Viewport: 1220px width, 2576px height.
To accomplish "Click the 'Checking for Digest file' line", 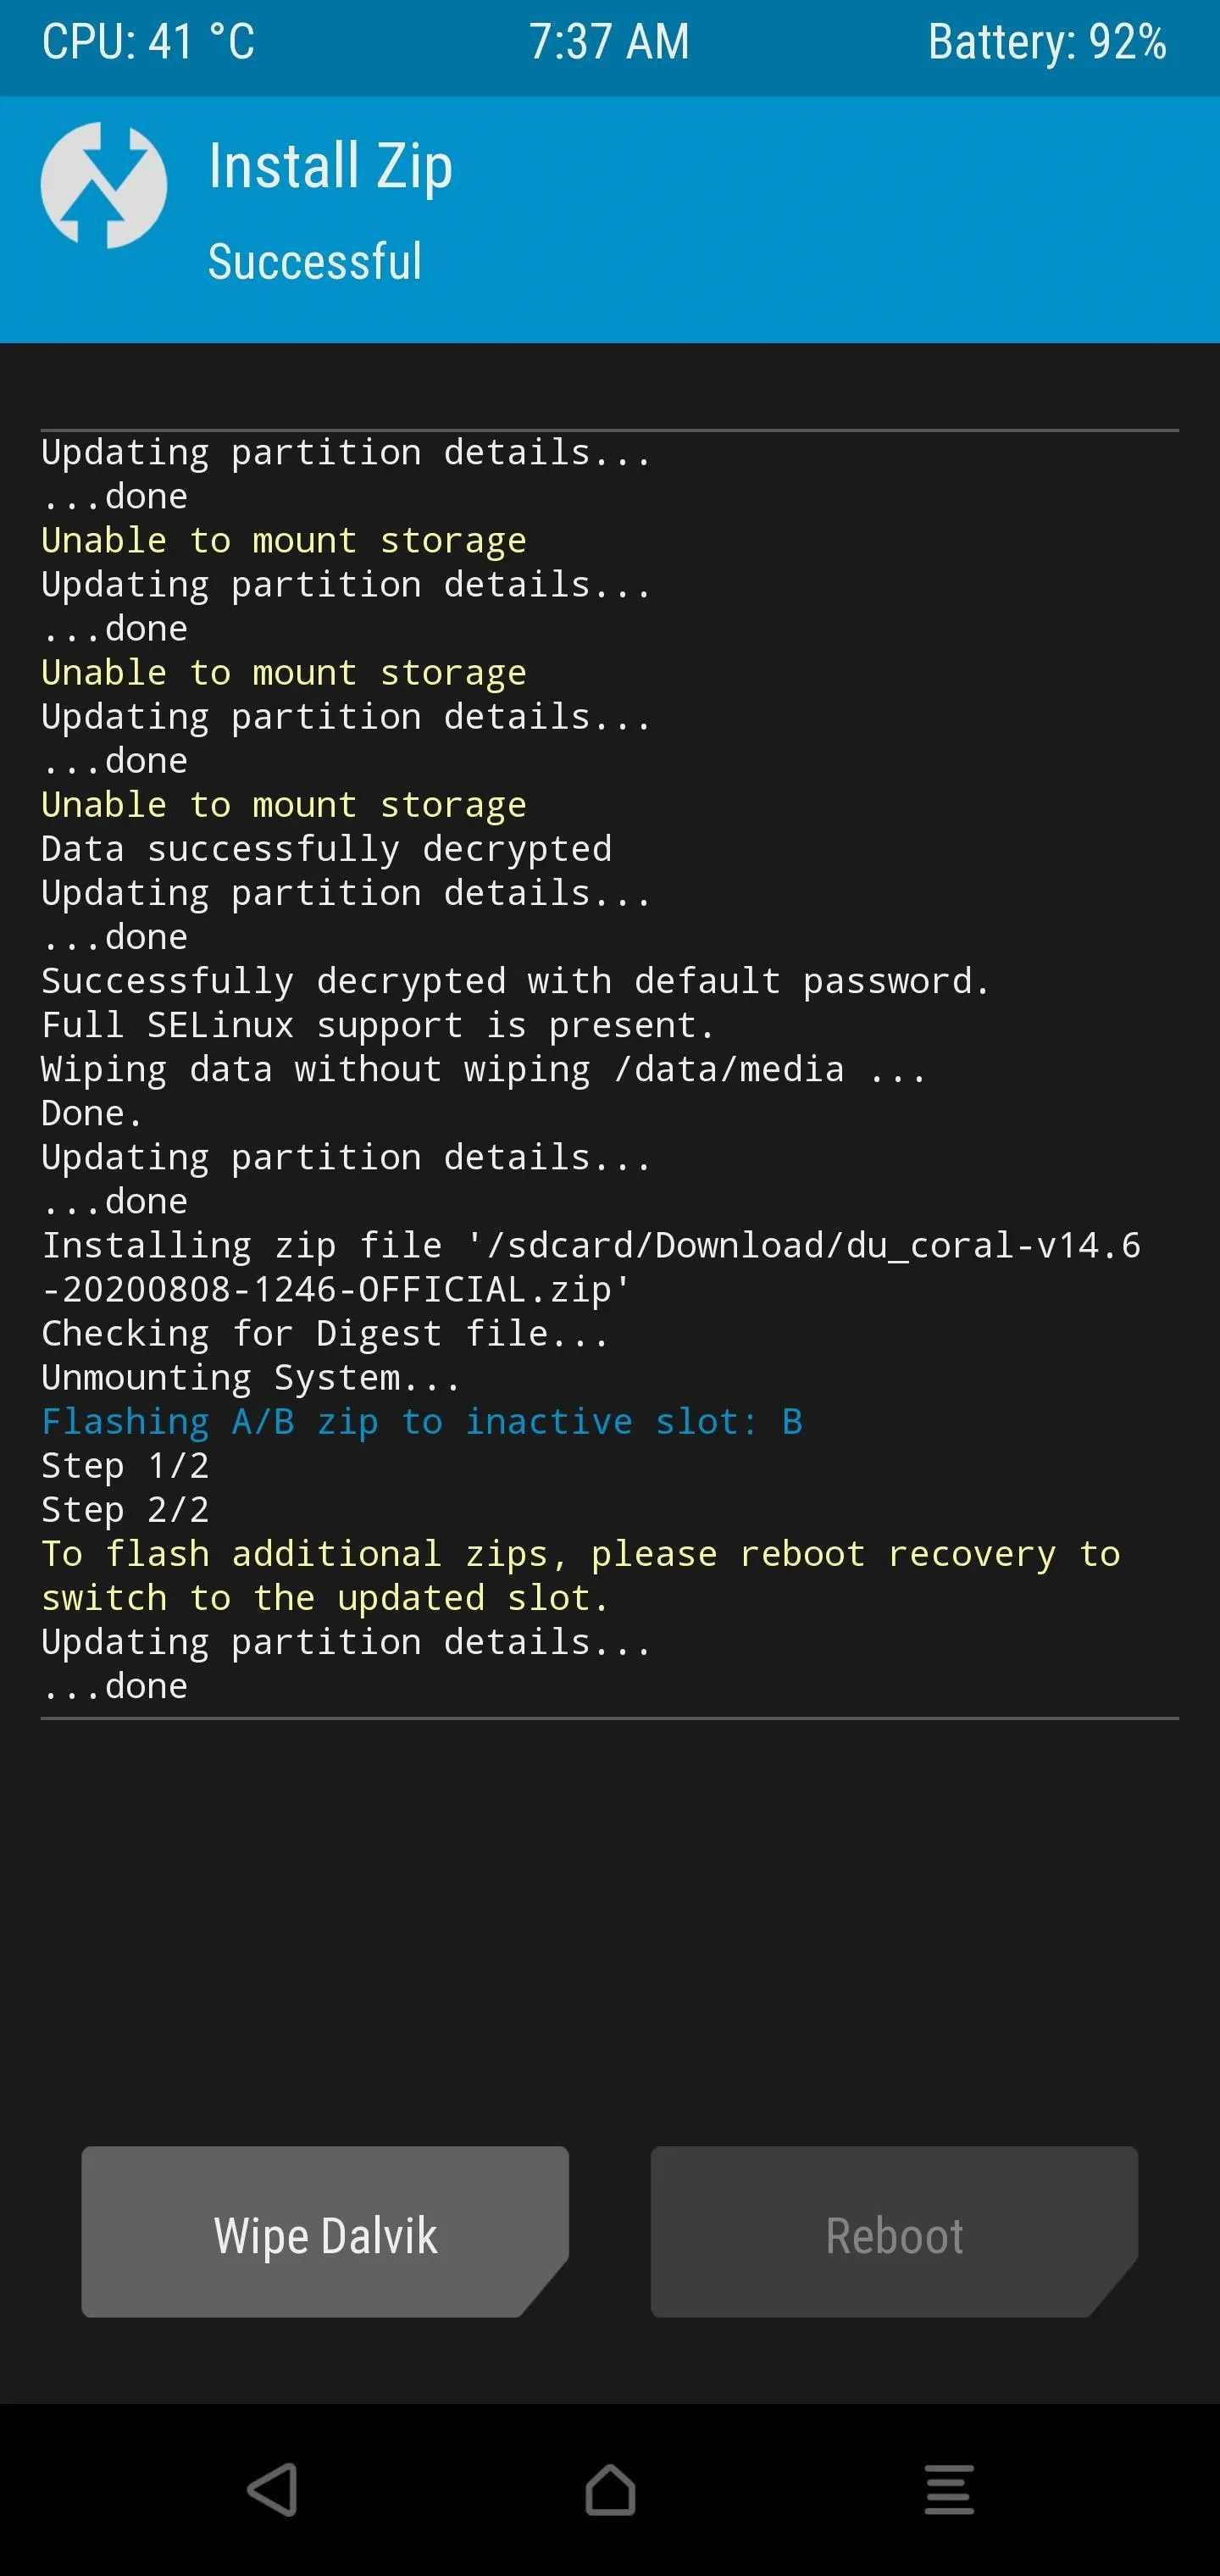I will click(x=325, y=1333).
